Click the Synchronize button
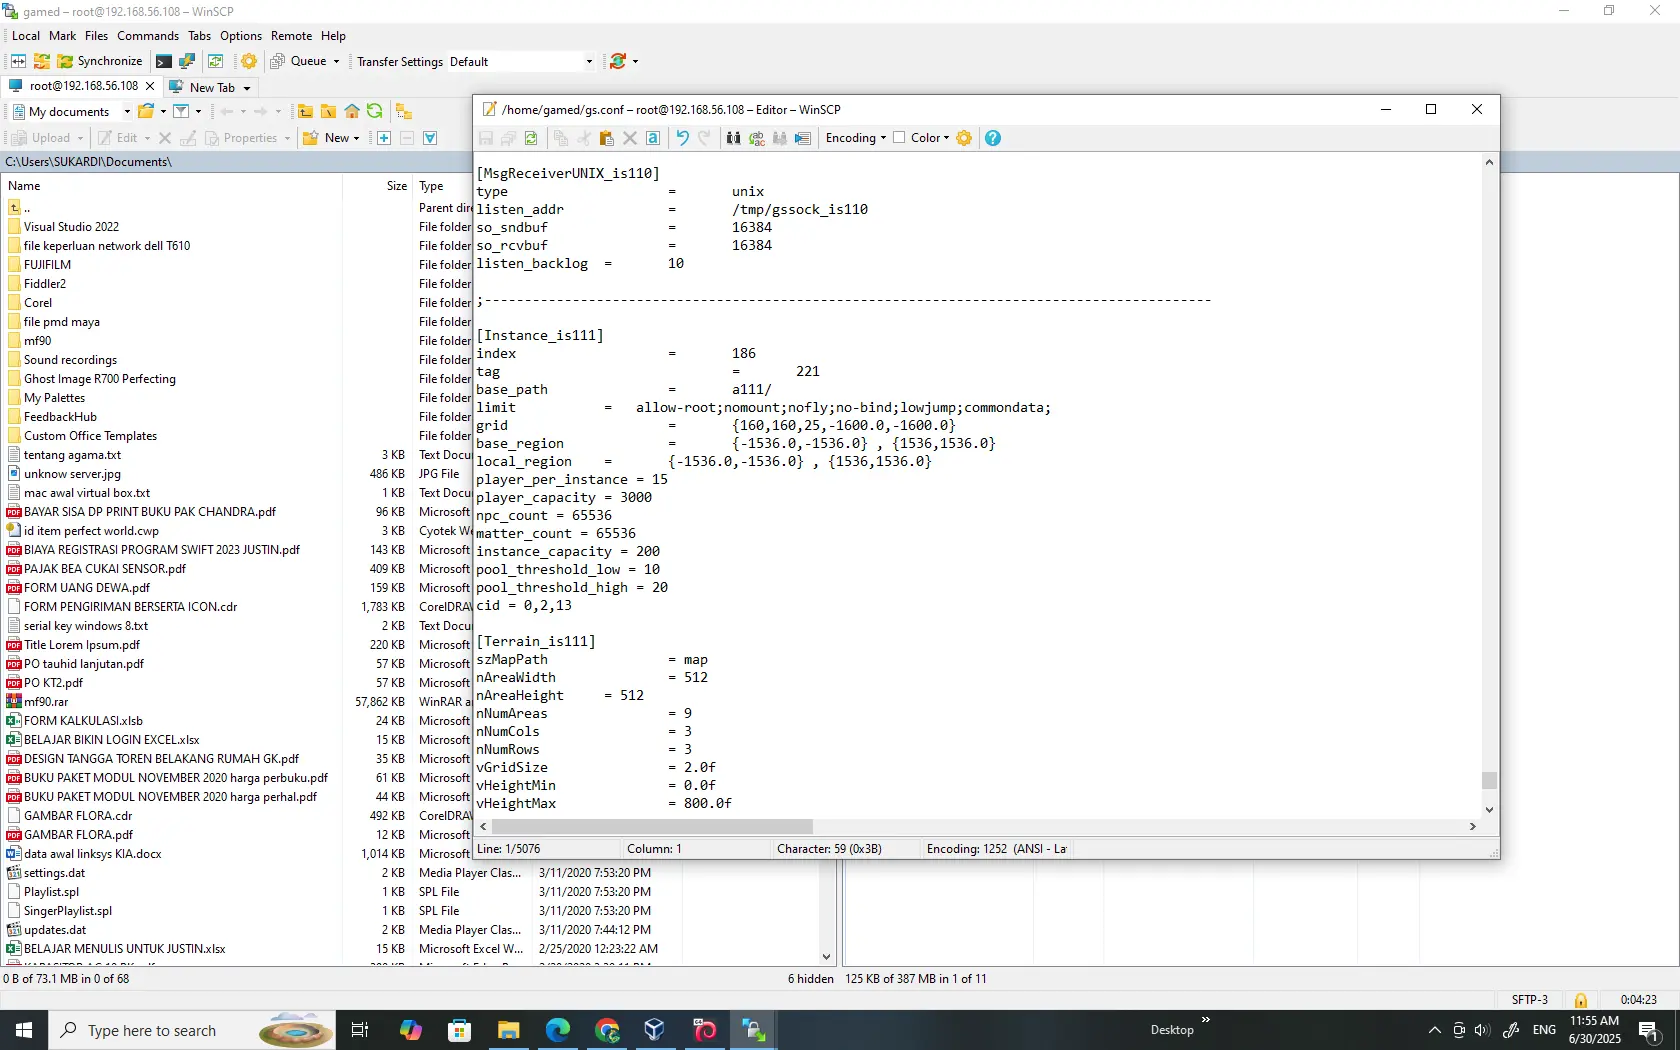The width and height of the screenshot is (1680, 1050). coord(100,61)
